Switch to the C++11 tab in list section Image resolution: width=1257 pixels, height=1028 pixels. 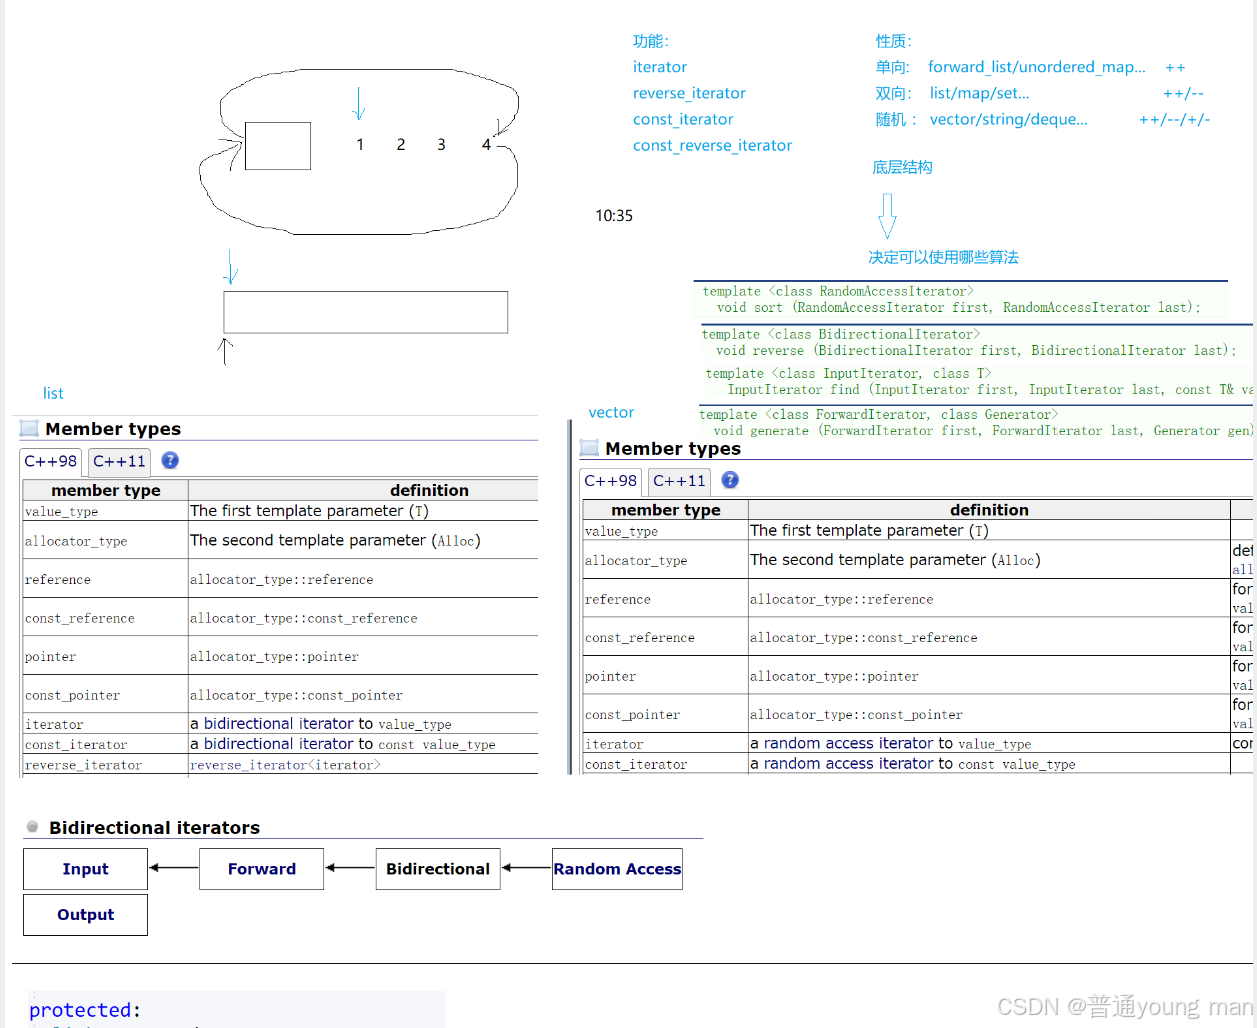coord(119,461)
